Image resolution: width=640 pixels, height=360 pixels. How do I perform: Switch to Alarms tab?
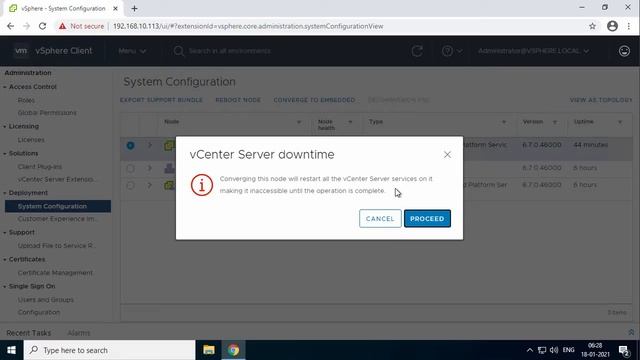click(x=79, y=333)
